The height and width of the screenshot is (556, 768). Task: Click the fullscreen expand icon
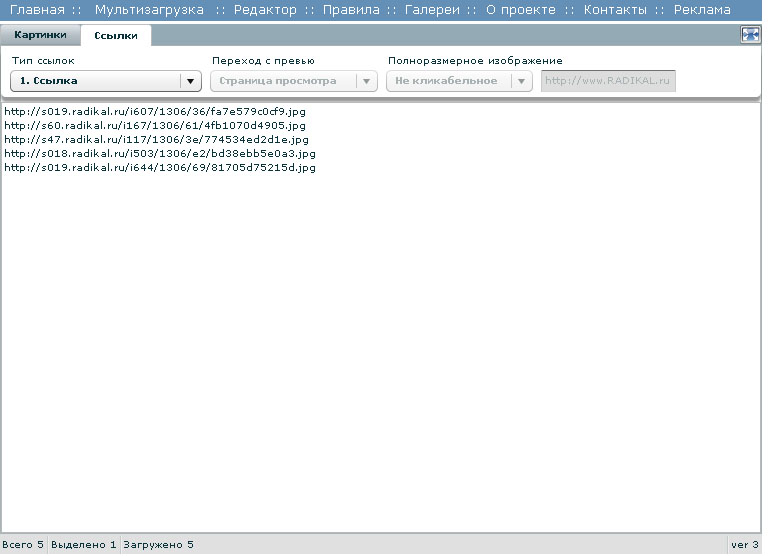tap(750, 35)
